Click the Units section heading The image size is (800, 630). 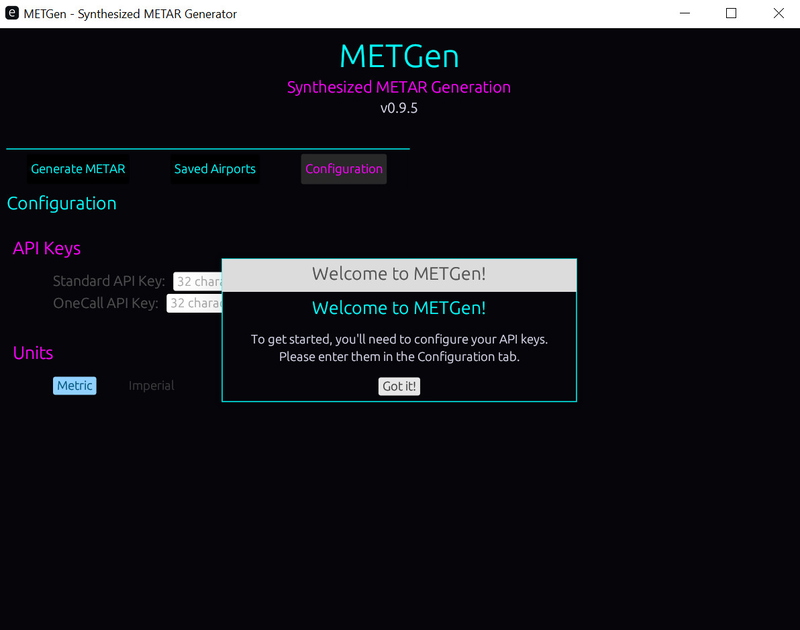[x=33, y=352]
